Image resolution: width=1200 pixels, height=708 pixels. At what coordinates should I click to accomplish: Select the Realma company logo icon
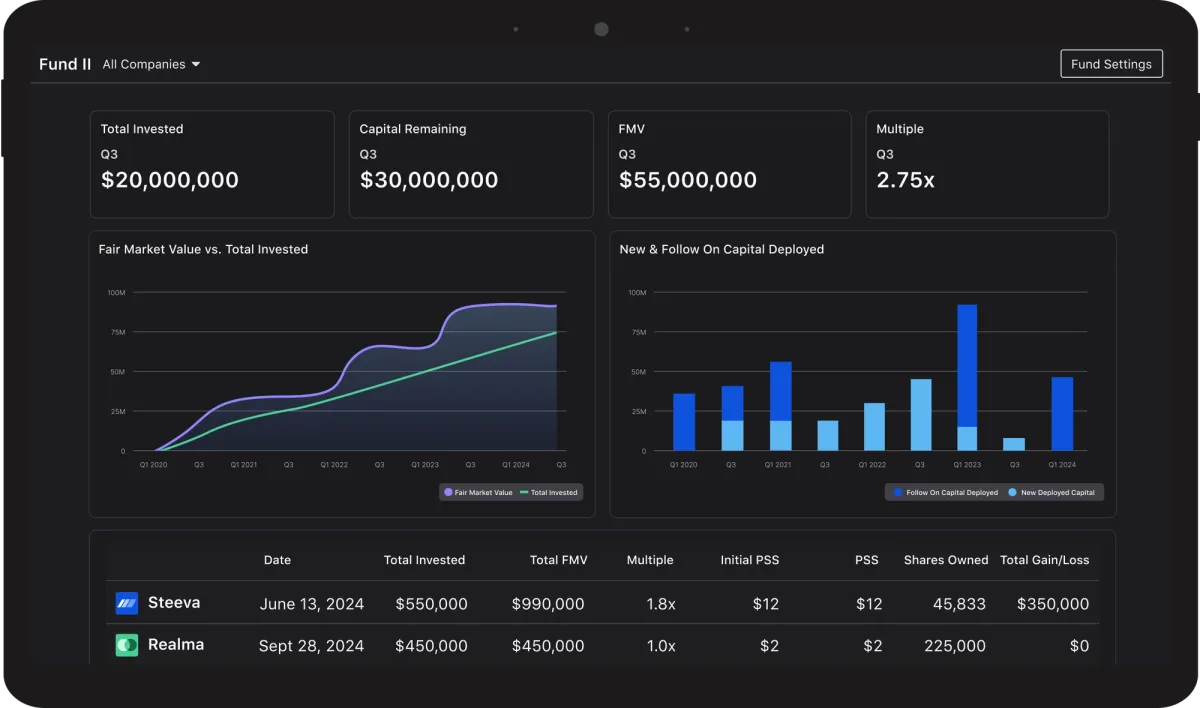tap(126, 645)
